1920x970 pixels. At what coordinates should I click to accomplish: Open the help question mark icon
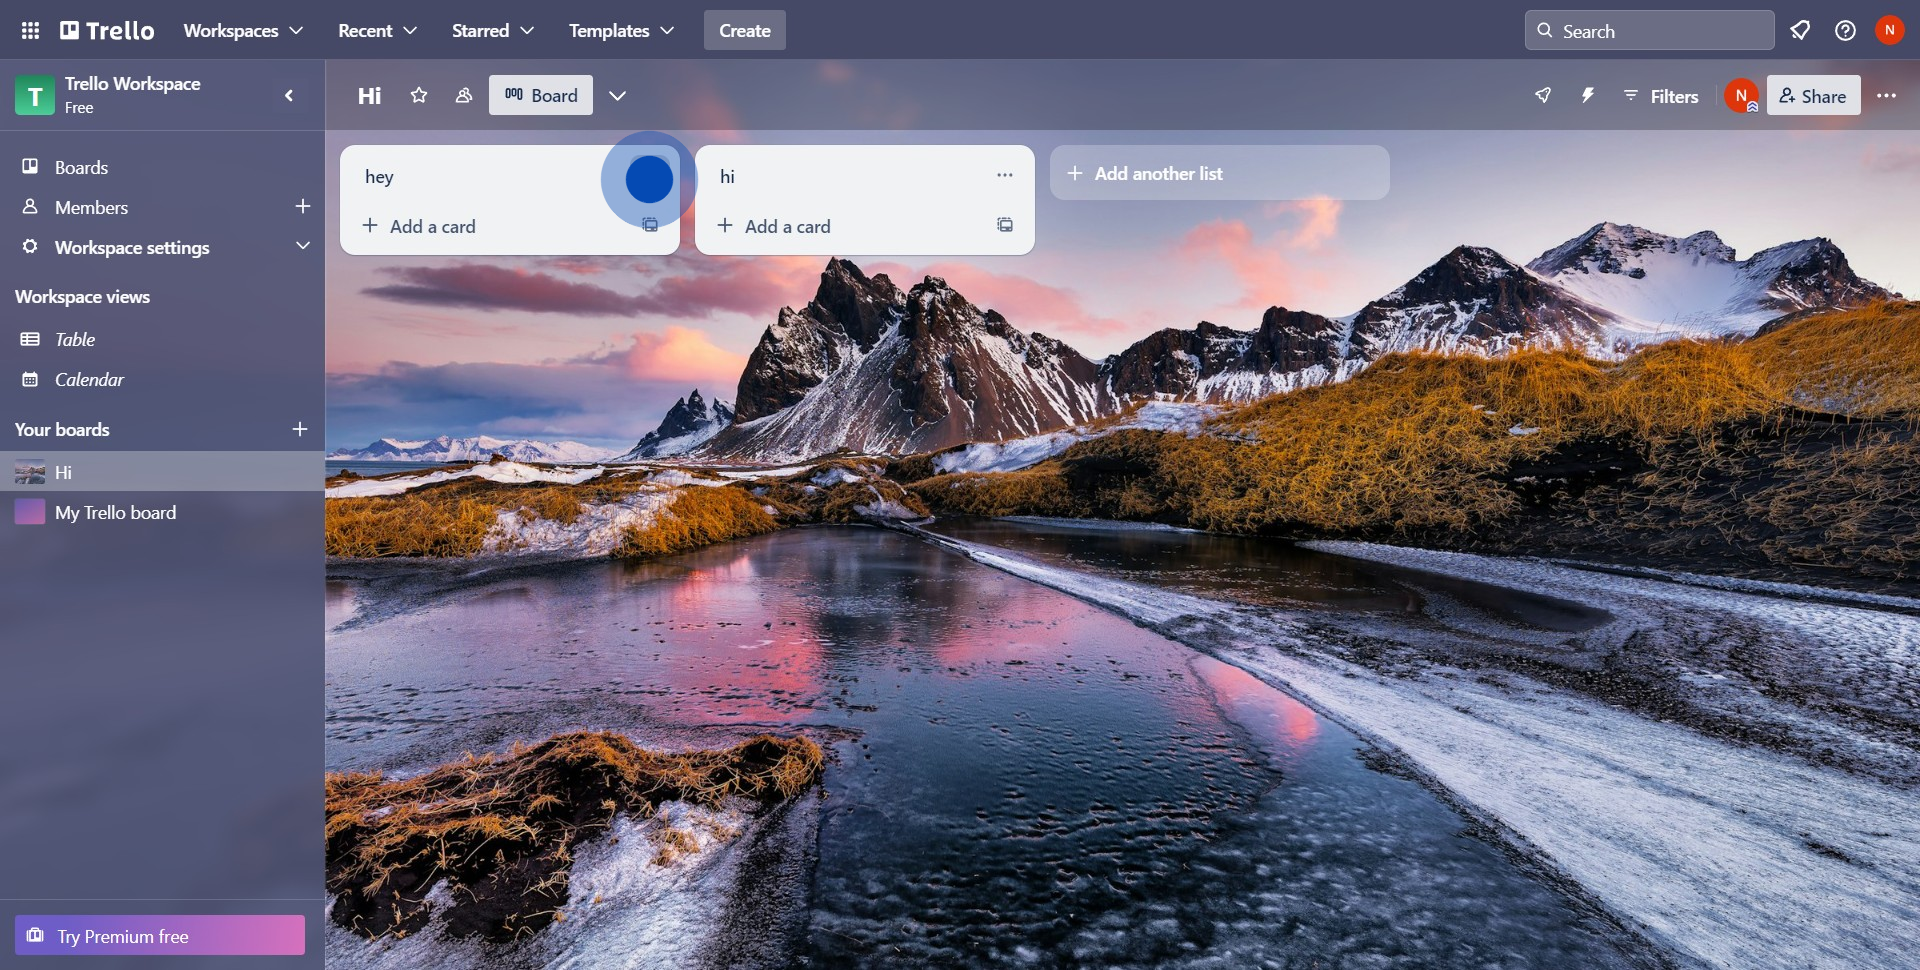pyautogui.click(x=1845, y=31)
